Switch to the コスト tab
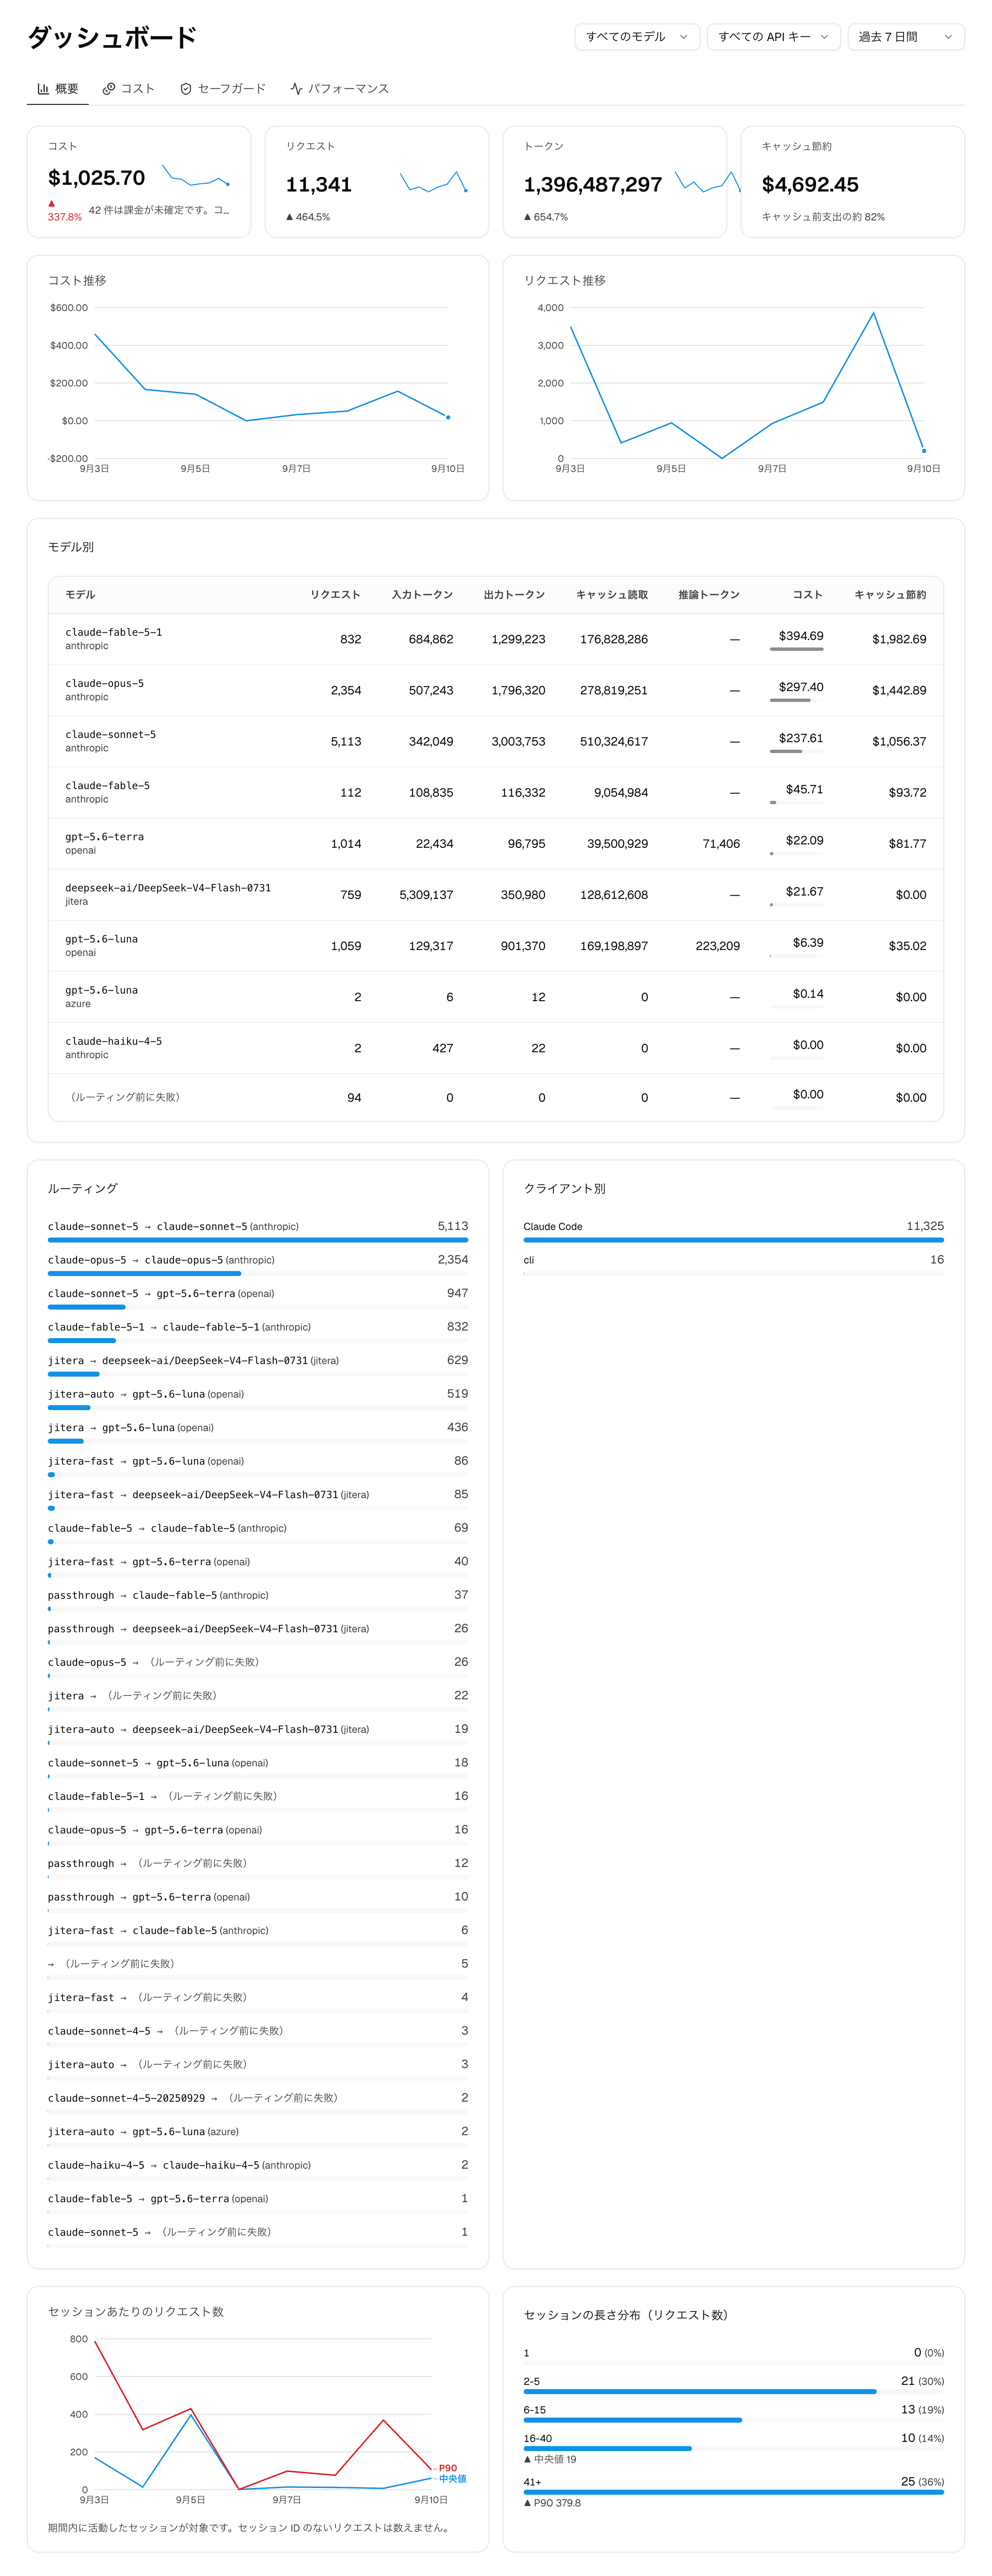The width and height of the screenshot is (992, 2576). click(x=129, y=89)
